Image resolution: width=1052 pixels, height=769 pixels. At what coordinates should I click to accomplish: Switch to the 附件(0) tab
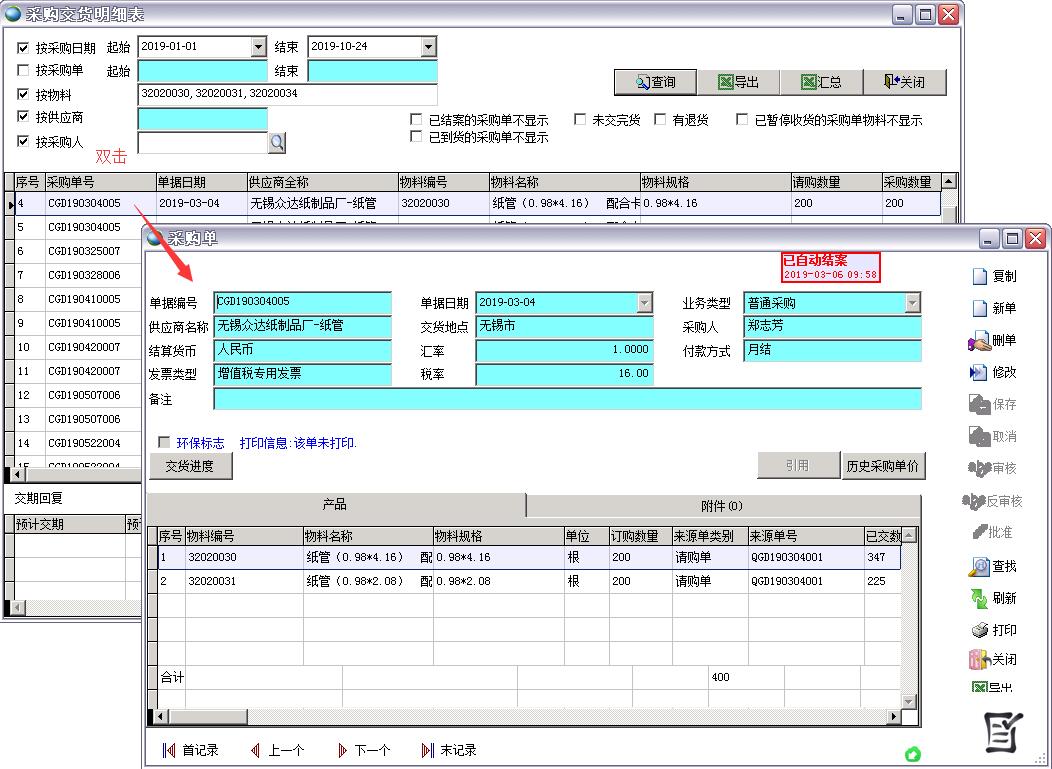[721, 506]
